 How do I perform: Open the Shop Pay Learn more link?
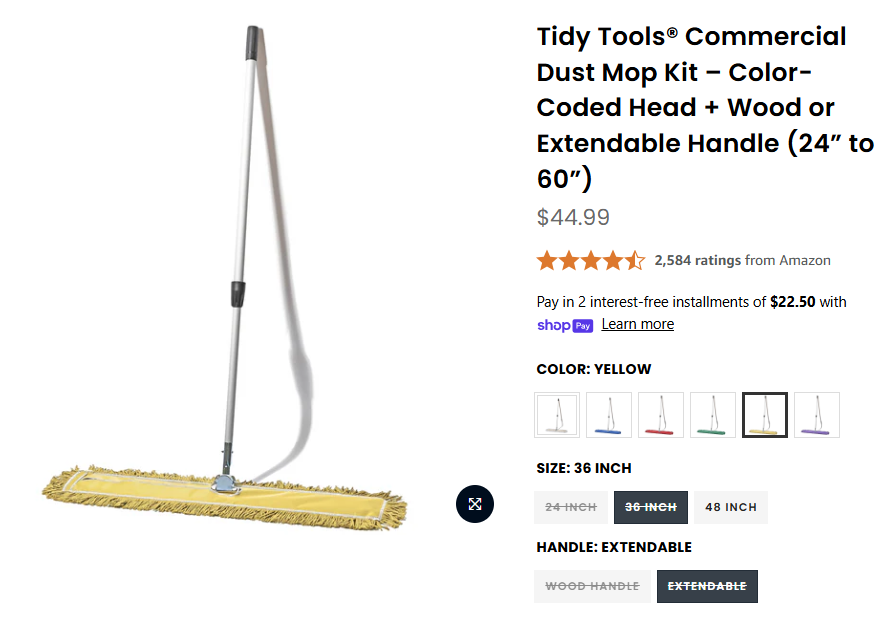point(637,324)
